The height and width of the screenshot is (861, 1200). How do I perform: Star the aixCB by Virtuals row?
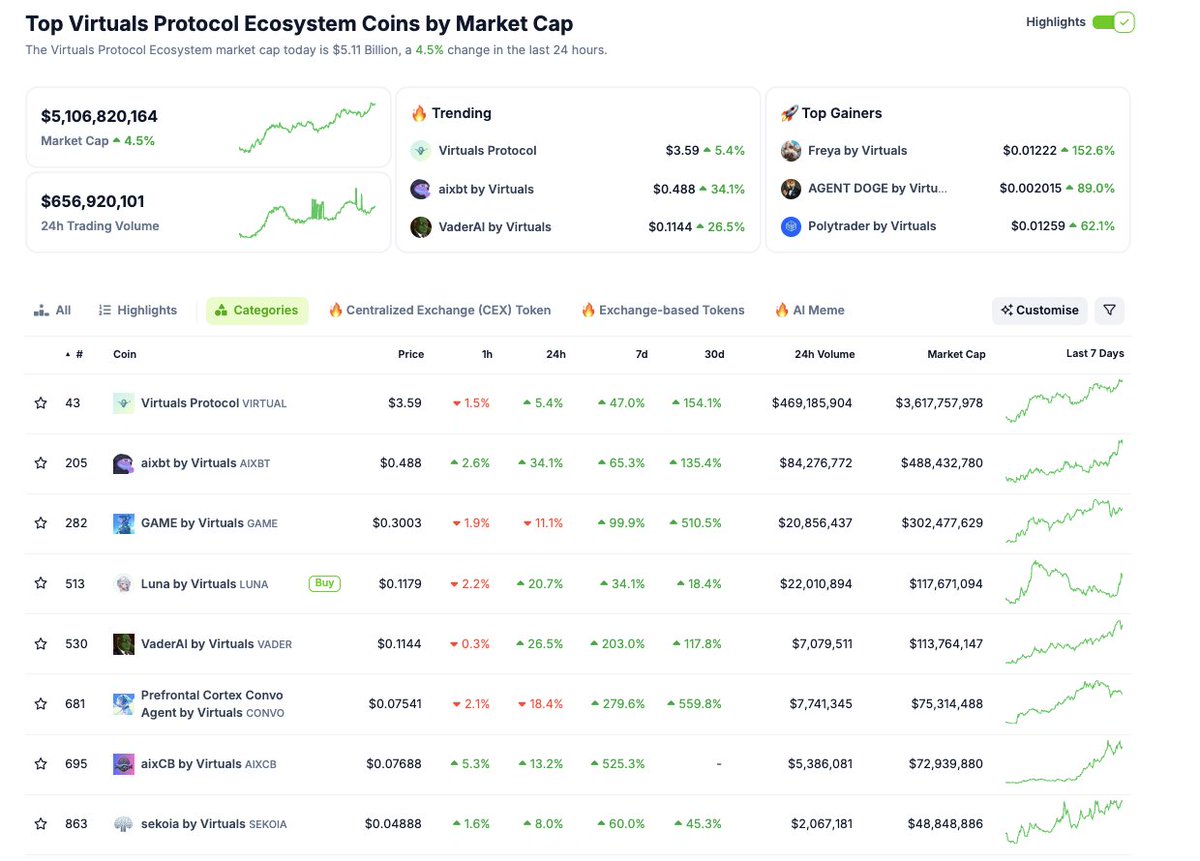tap(41, 764)
